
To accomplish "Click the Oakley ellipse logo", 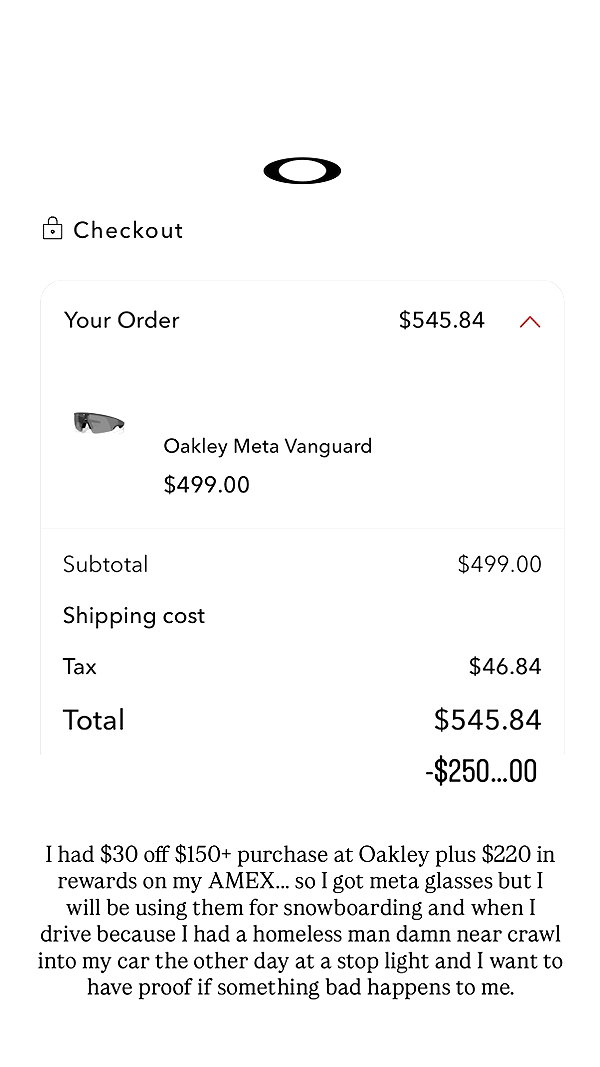I will (x=302, y=171).
